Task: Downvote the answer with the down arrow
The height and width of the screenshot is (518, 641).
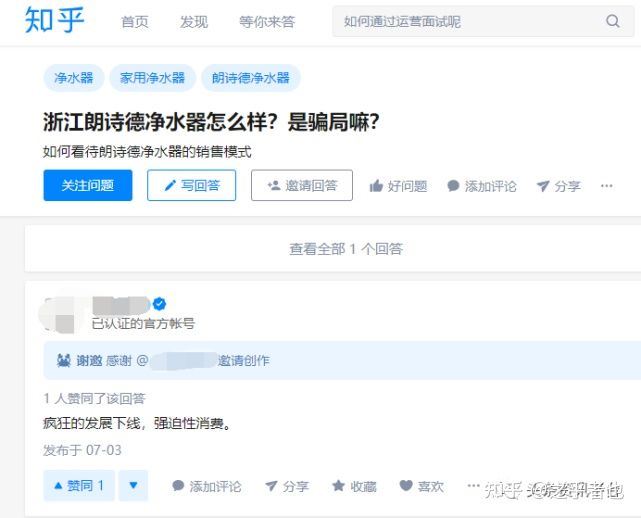Action: pos(133,486)
